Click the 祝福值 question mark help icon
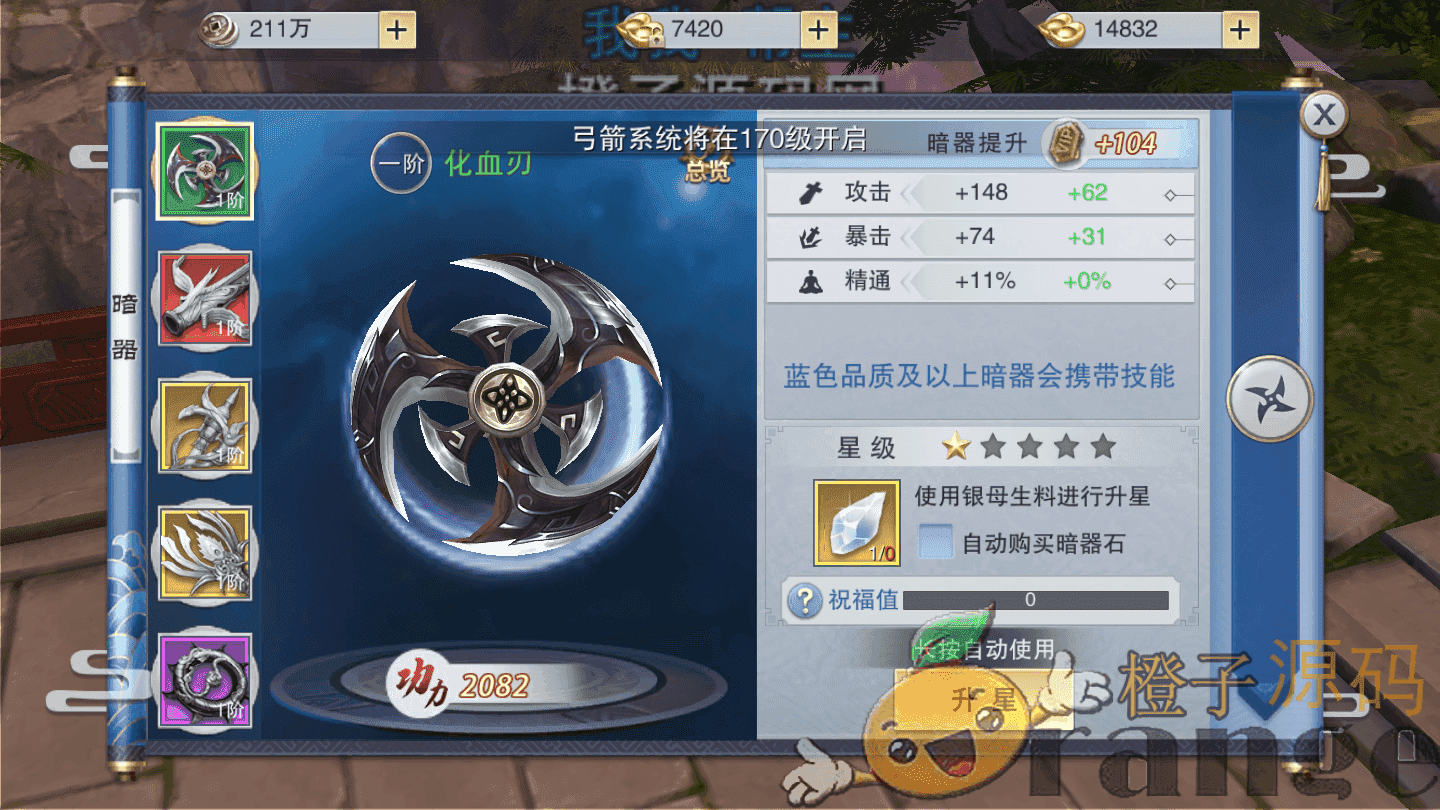1440x810 pixels. 804,600
